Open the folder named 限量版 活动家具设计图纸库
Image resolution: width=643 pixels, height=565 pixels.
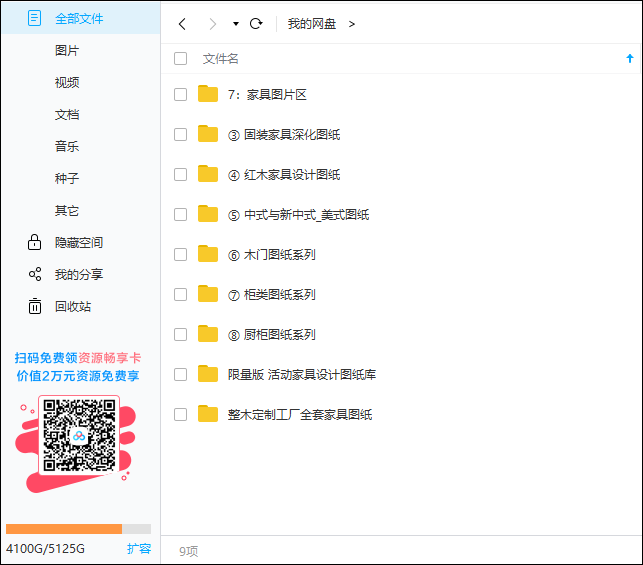[x=302, y=374]
